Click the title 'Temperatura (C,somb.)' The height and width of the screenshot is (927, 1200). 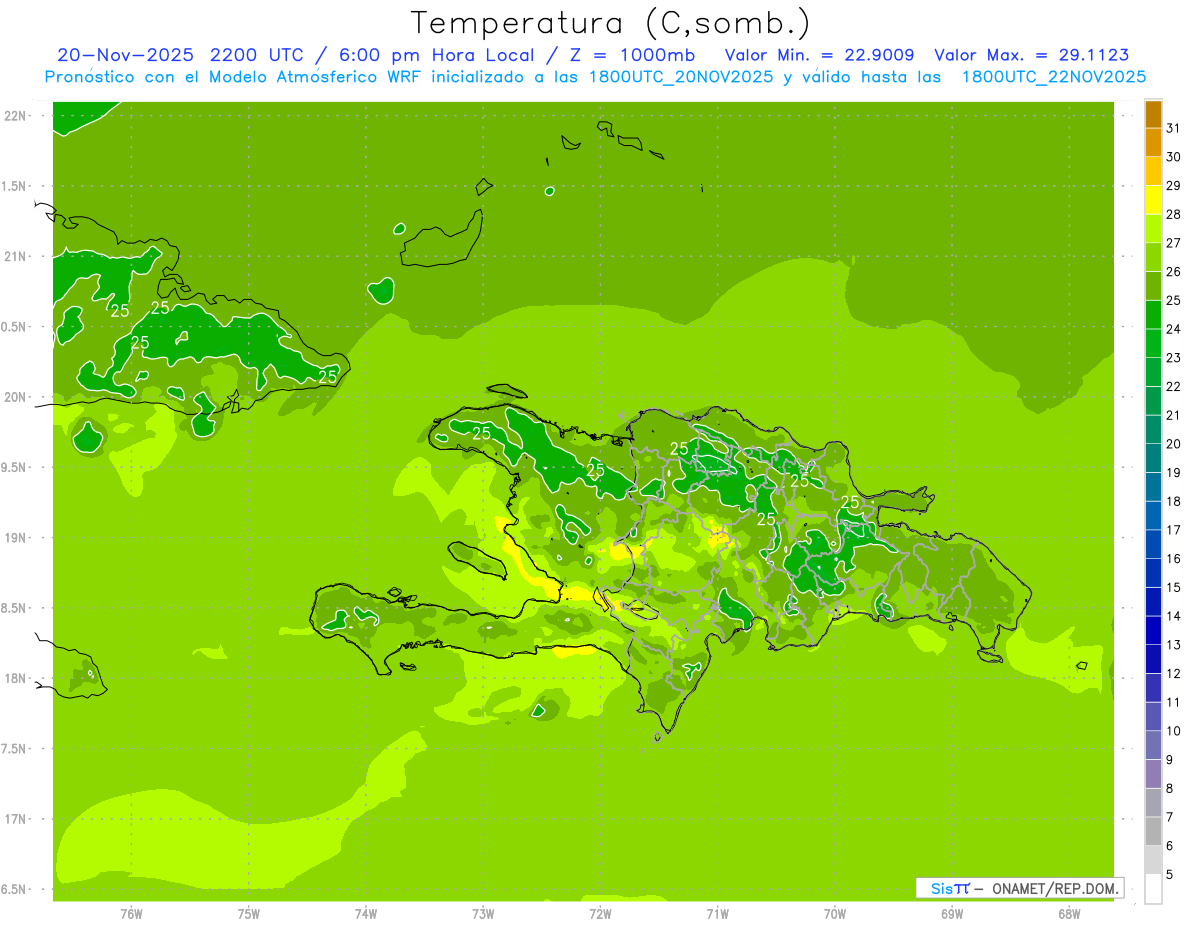(x=611, y=23)
